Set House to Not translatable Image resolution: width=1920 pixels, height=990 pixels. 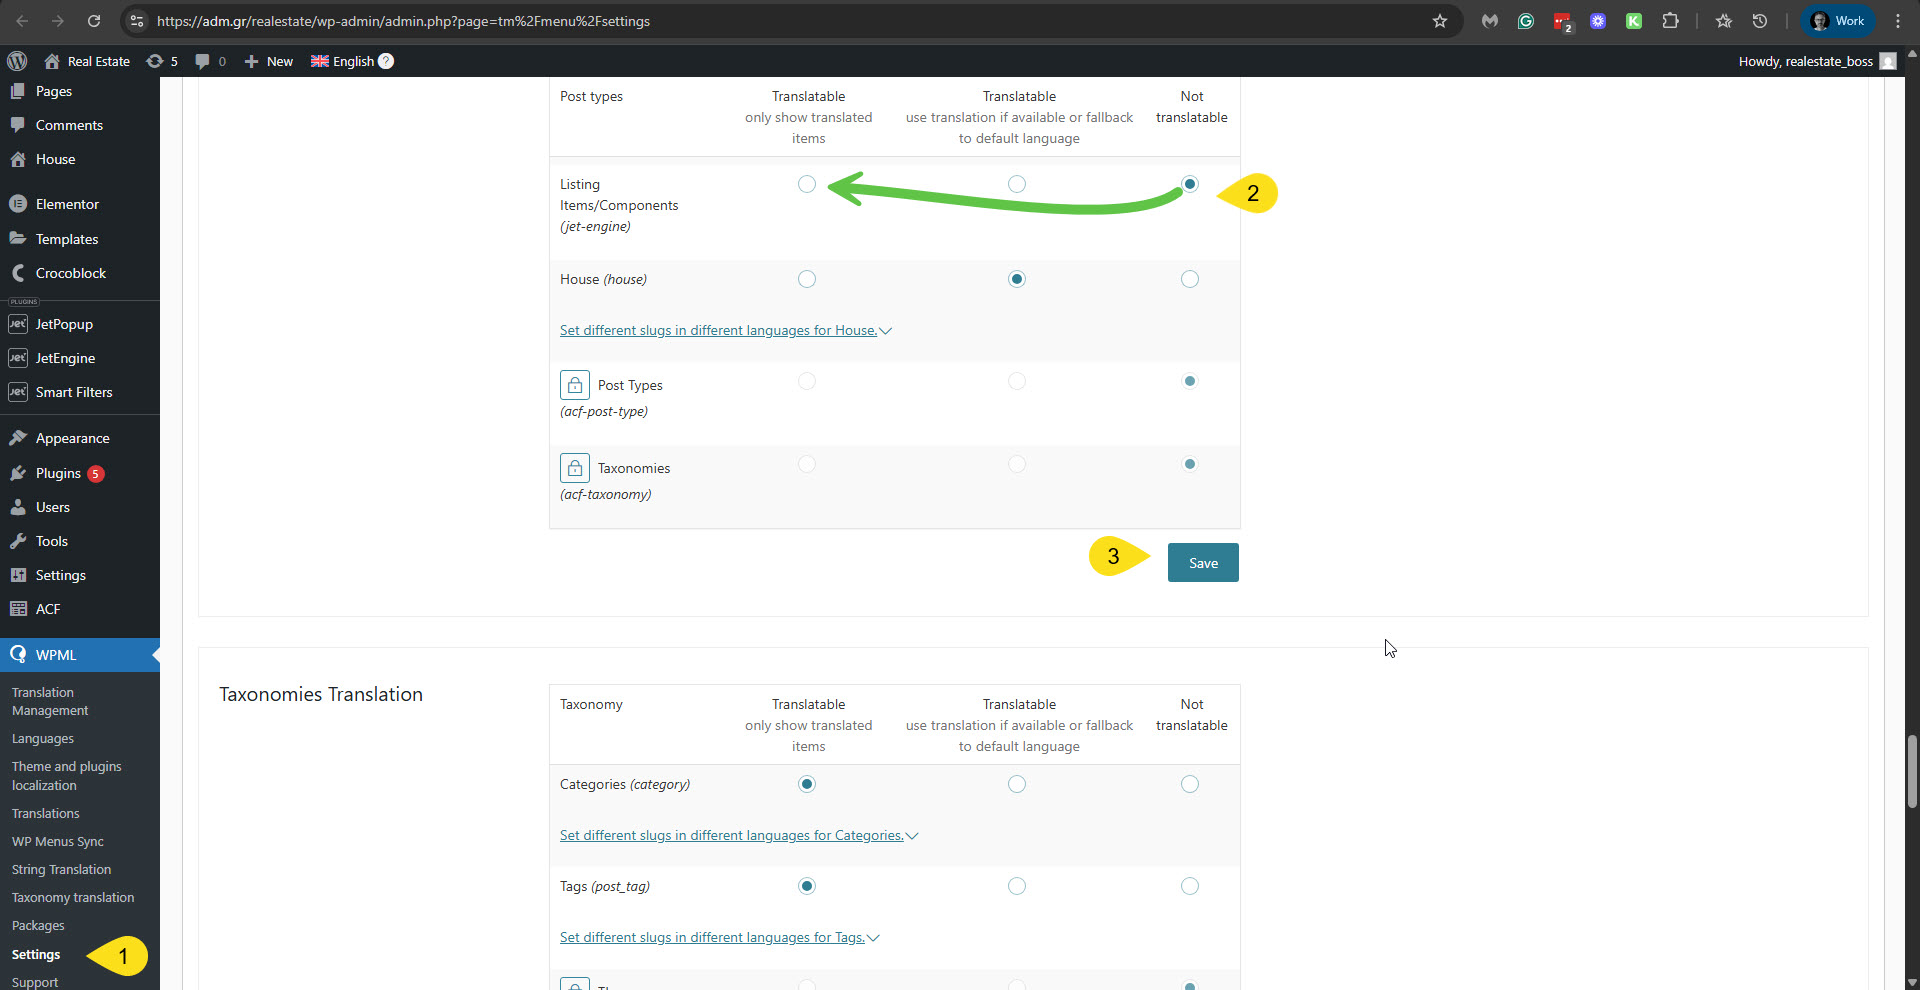1190,279
